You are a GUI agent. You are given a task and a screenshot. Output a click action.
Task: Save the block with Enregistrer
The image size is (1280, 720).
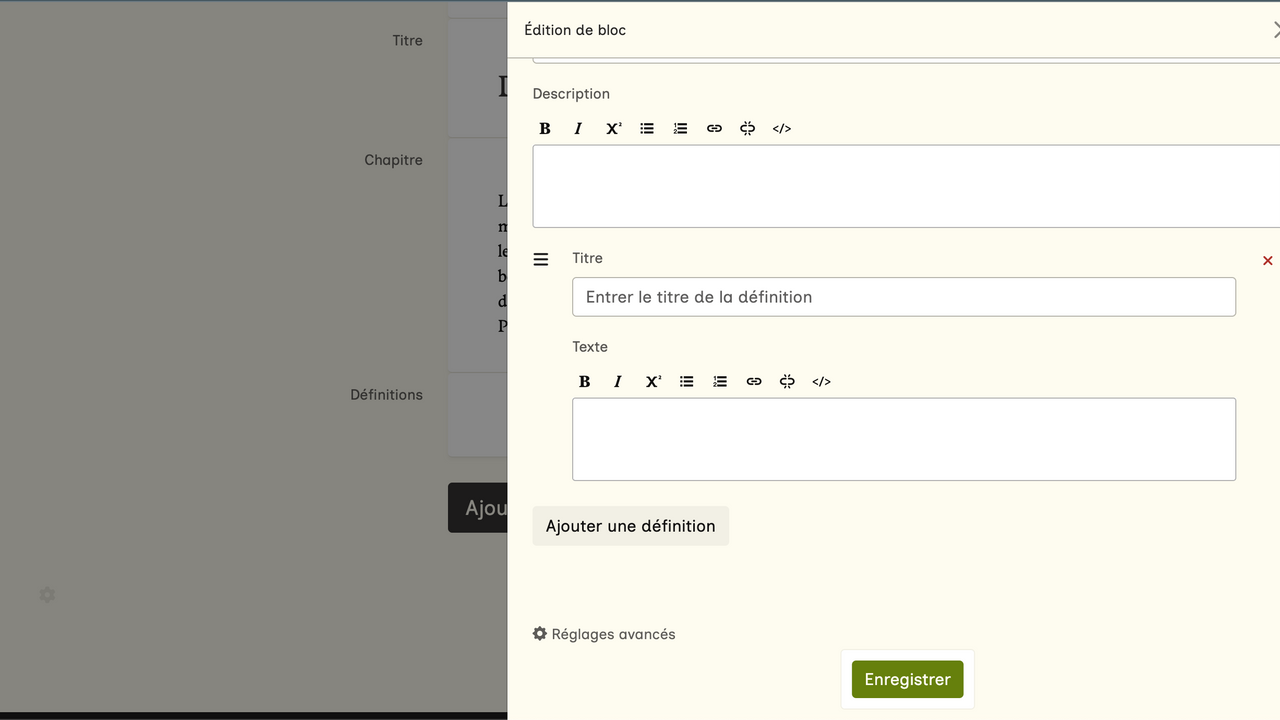click(907, 680)
